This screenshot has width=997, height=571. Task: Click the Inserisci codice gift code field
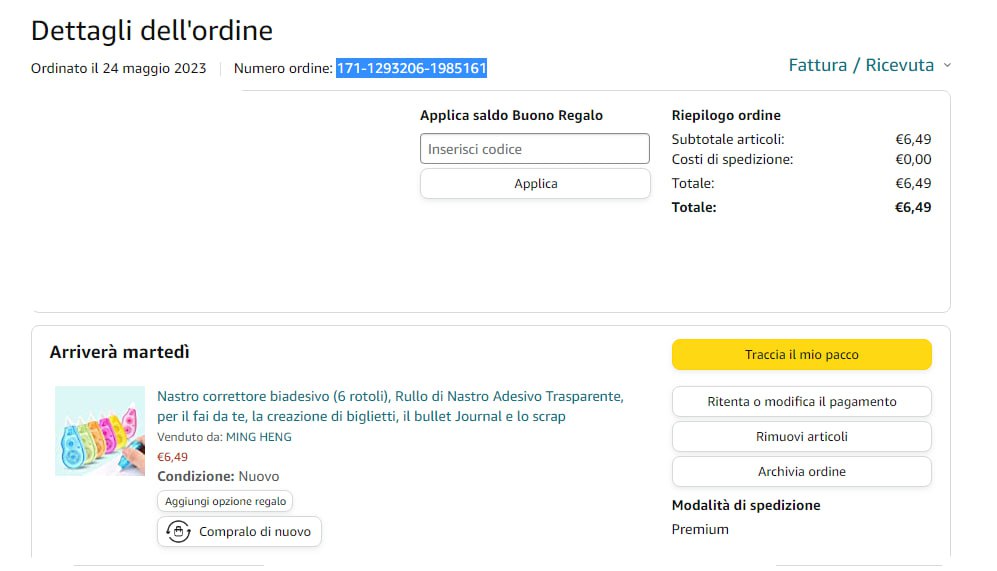535,149
